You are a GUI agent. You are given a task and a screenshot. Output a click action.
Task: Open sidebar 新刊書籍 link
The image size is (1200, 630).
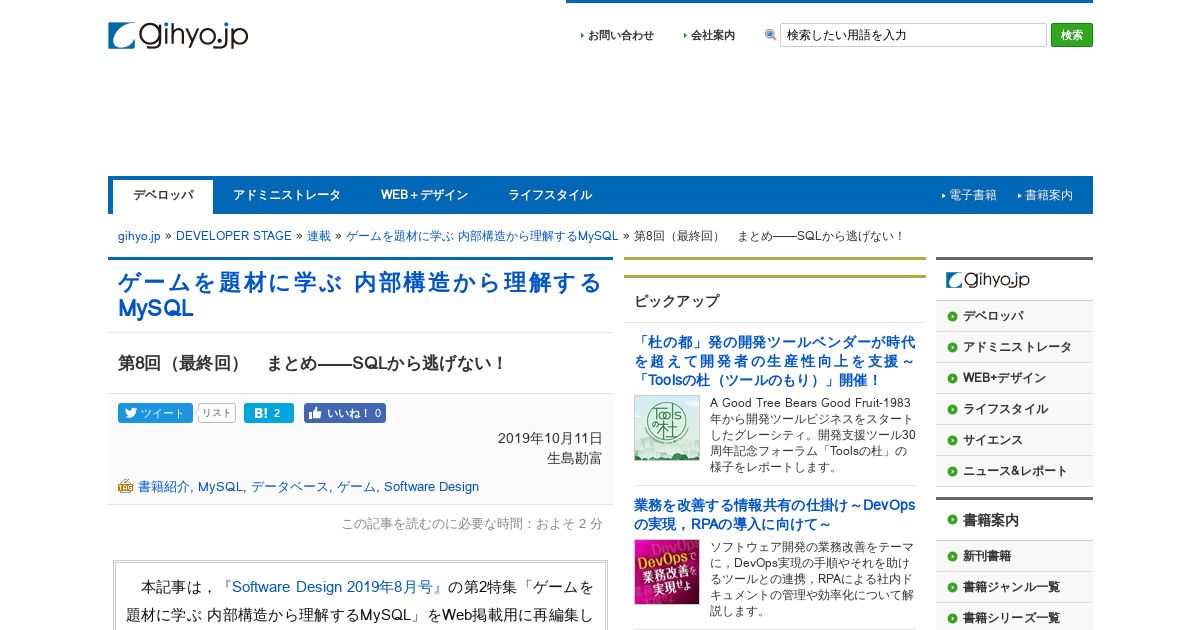(987, 556)
